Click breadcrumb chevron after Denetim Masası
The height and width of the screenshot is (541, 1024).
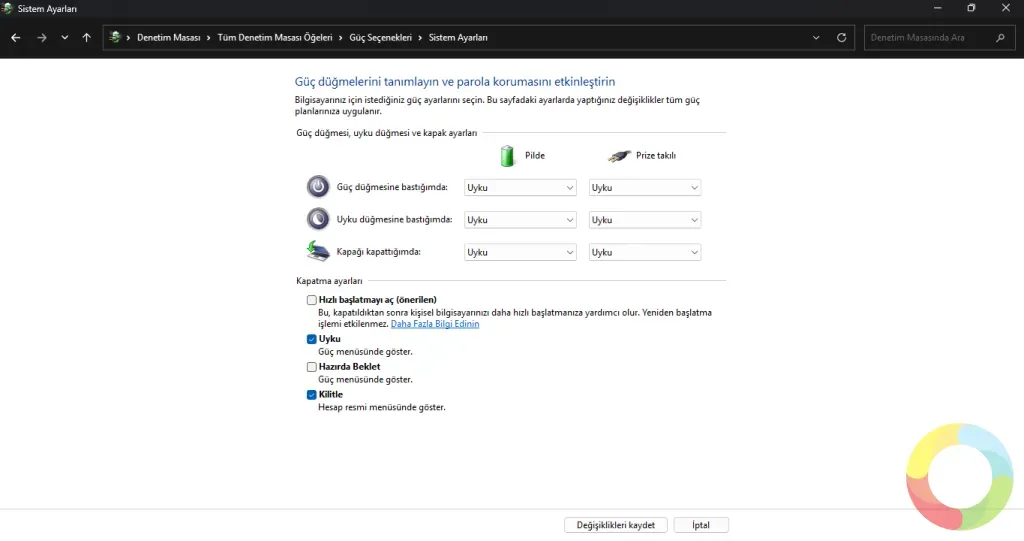(x=209, y=38)
